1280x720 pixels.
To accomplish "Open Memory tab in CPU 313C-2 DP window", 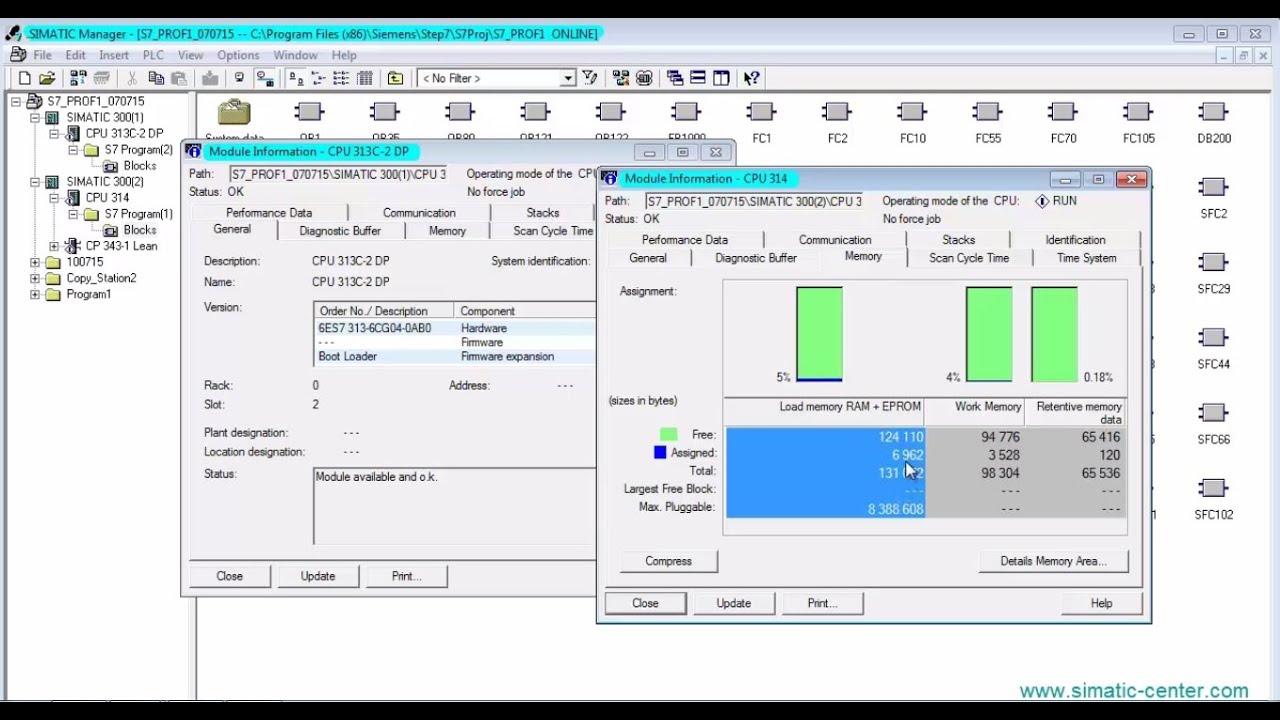I will (x=447, y=231).
